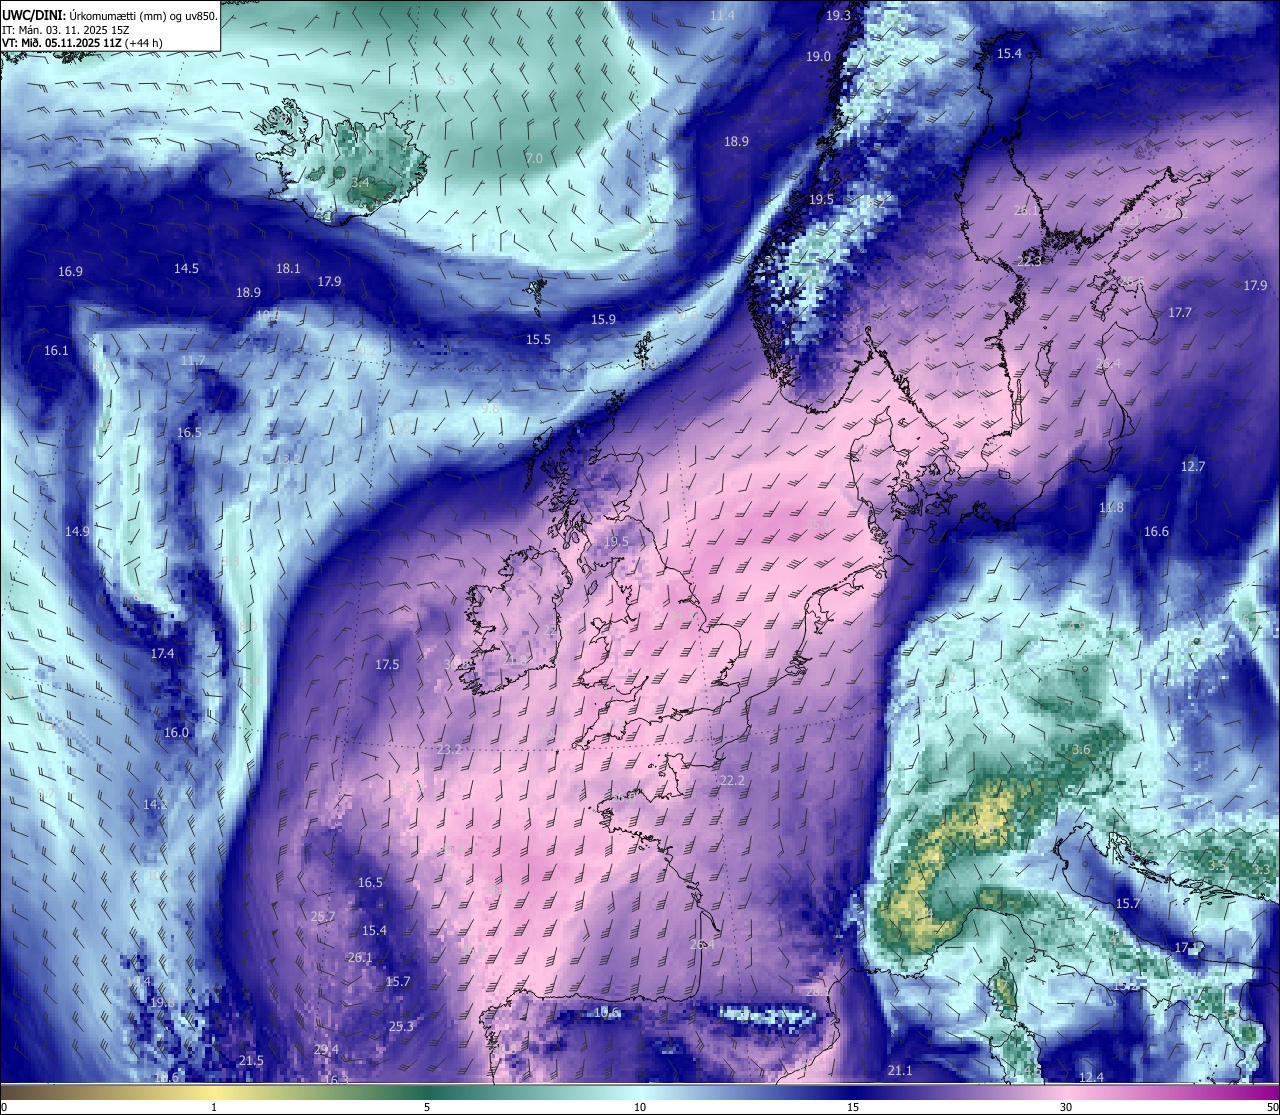Click the '15.5' value label

tap(538, 340)
